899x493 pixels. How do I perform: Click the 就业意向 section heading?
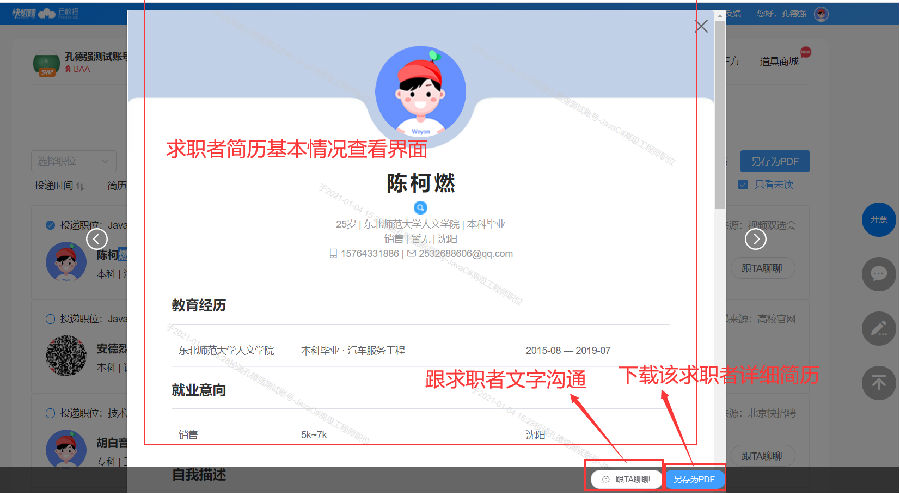199,390
